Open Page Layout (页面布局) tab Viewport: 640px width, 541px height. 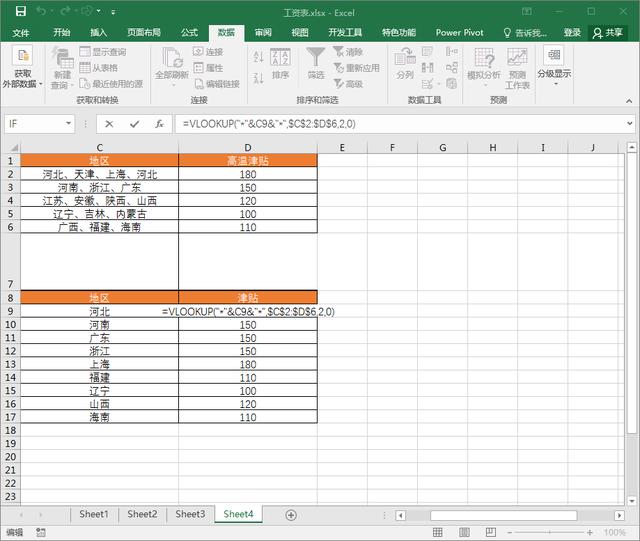click(144, 33)
